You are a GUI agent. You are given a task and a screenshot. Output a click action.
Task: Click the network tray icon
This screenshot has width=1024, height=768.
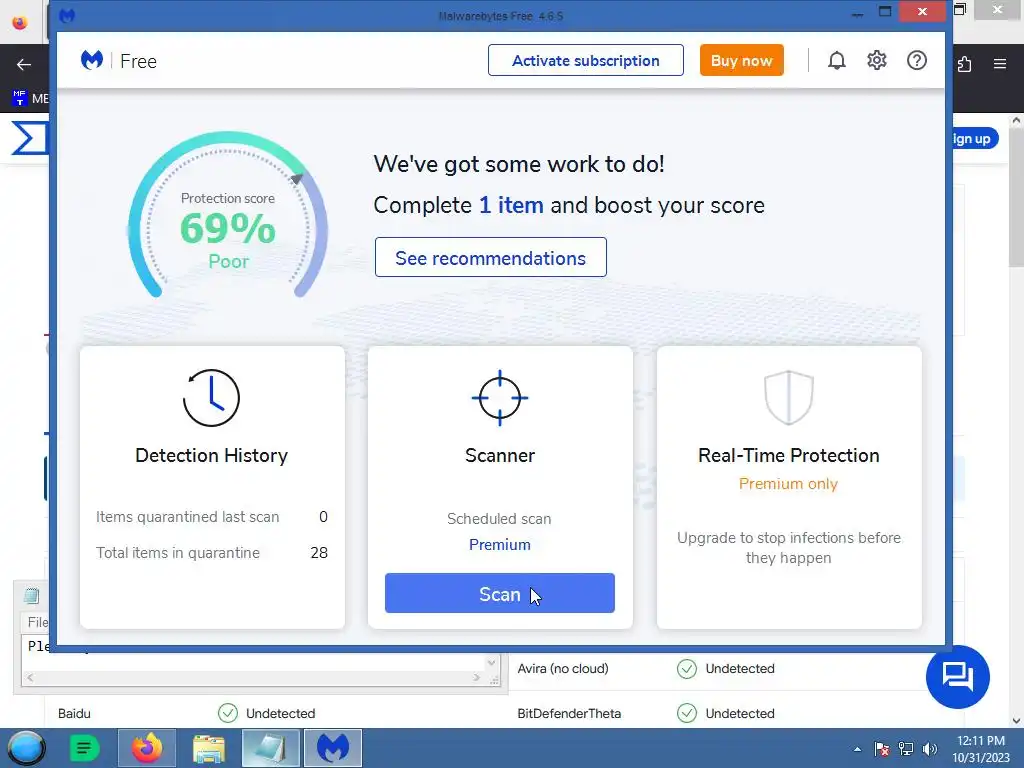[906, 749]
